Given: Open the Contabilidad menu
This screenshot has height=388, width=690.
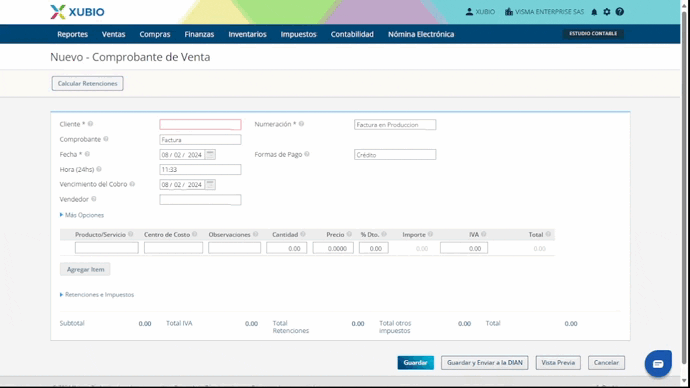Looking at the screenshot, I should [352, 34].
